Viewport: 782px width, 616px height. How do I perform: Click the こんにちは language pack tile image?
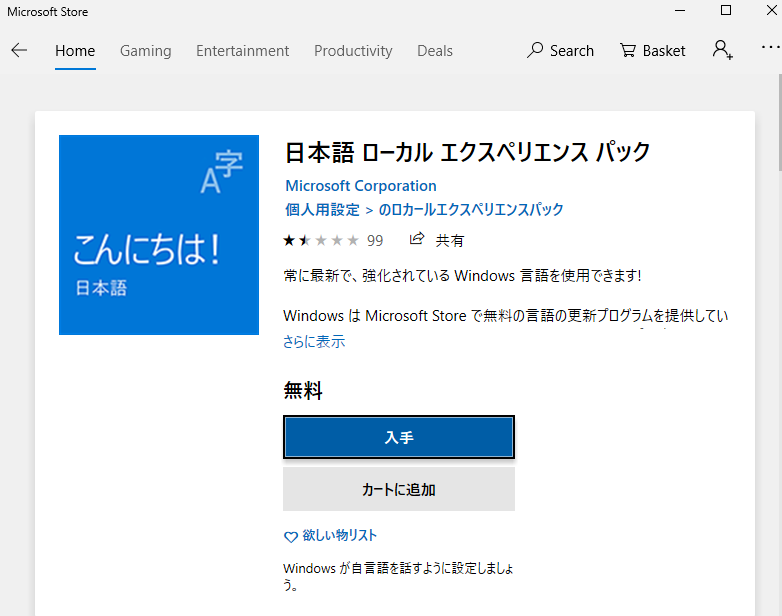point(159,235)
